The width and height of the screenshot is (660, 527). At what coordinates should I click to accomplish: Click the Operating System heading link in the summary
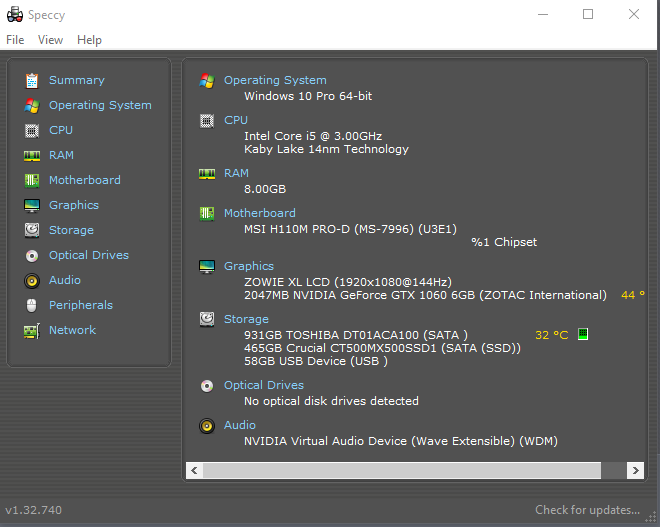pos(275,80)
